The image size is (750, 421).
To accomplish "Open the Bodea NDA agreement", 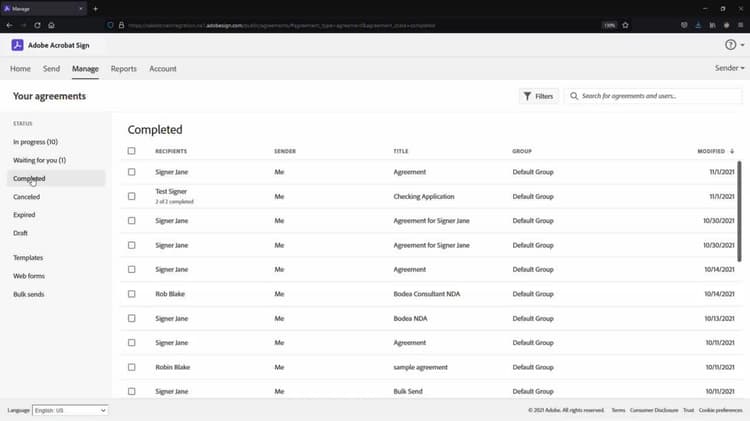I will point(410,318).
